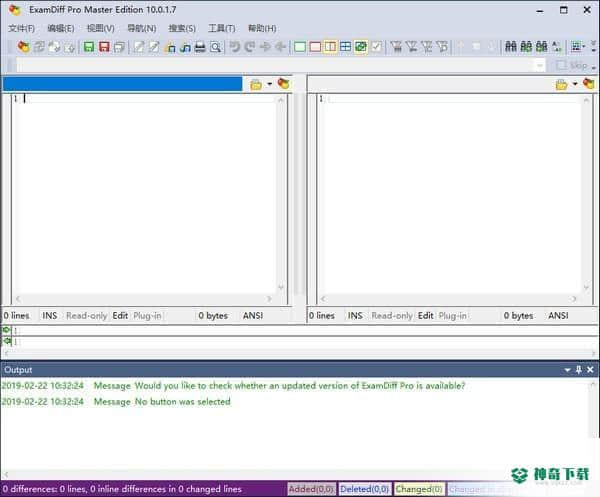This screenshot has height=497, width=600.
Task: Tick the Skip checkbox
Action: [x=561, y=65]
